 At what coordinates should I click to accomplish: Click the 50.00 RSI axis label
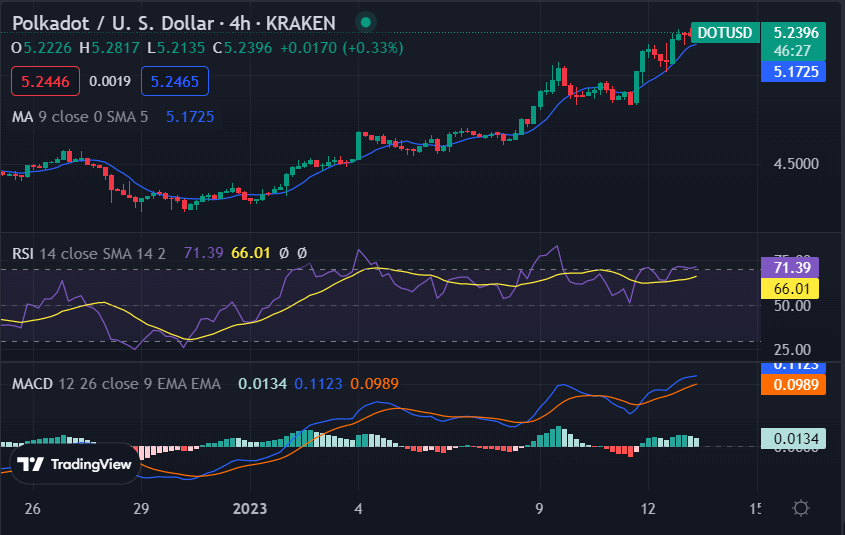(x=792, y=305)
